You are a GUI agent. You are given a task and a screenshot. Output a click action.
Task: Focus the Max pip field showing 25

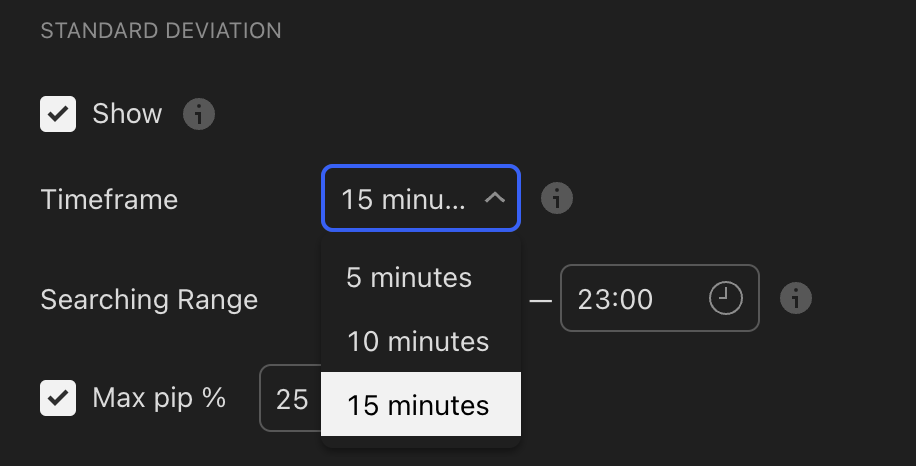click(x=290, y=398)
